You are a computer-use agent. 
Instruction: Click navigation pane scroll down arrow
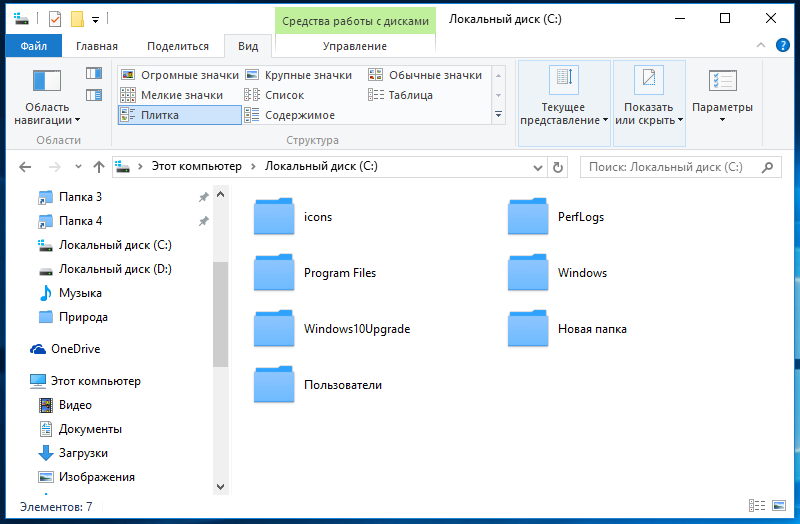click(x=220, y=487)
